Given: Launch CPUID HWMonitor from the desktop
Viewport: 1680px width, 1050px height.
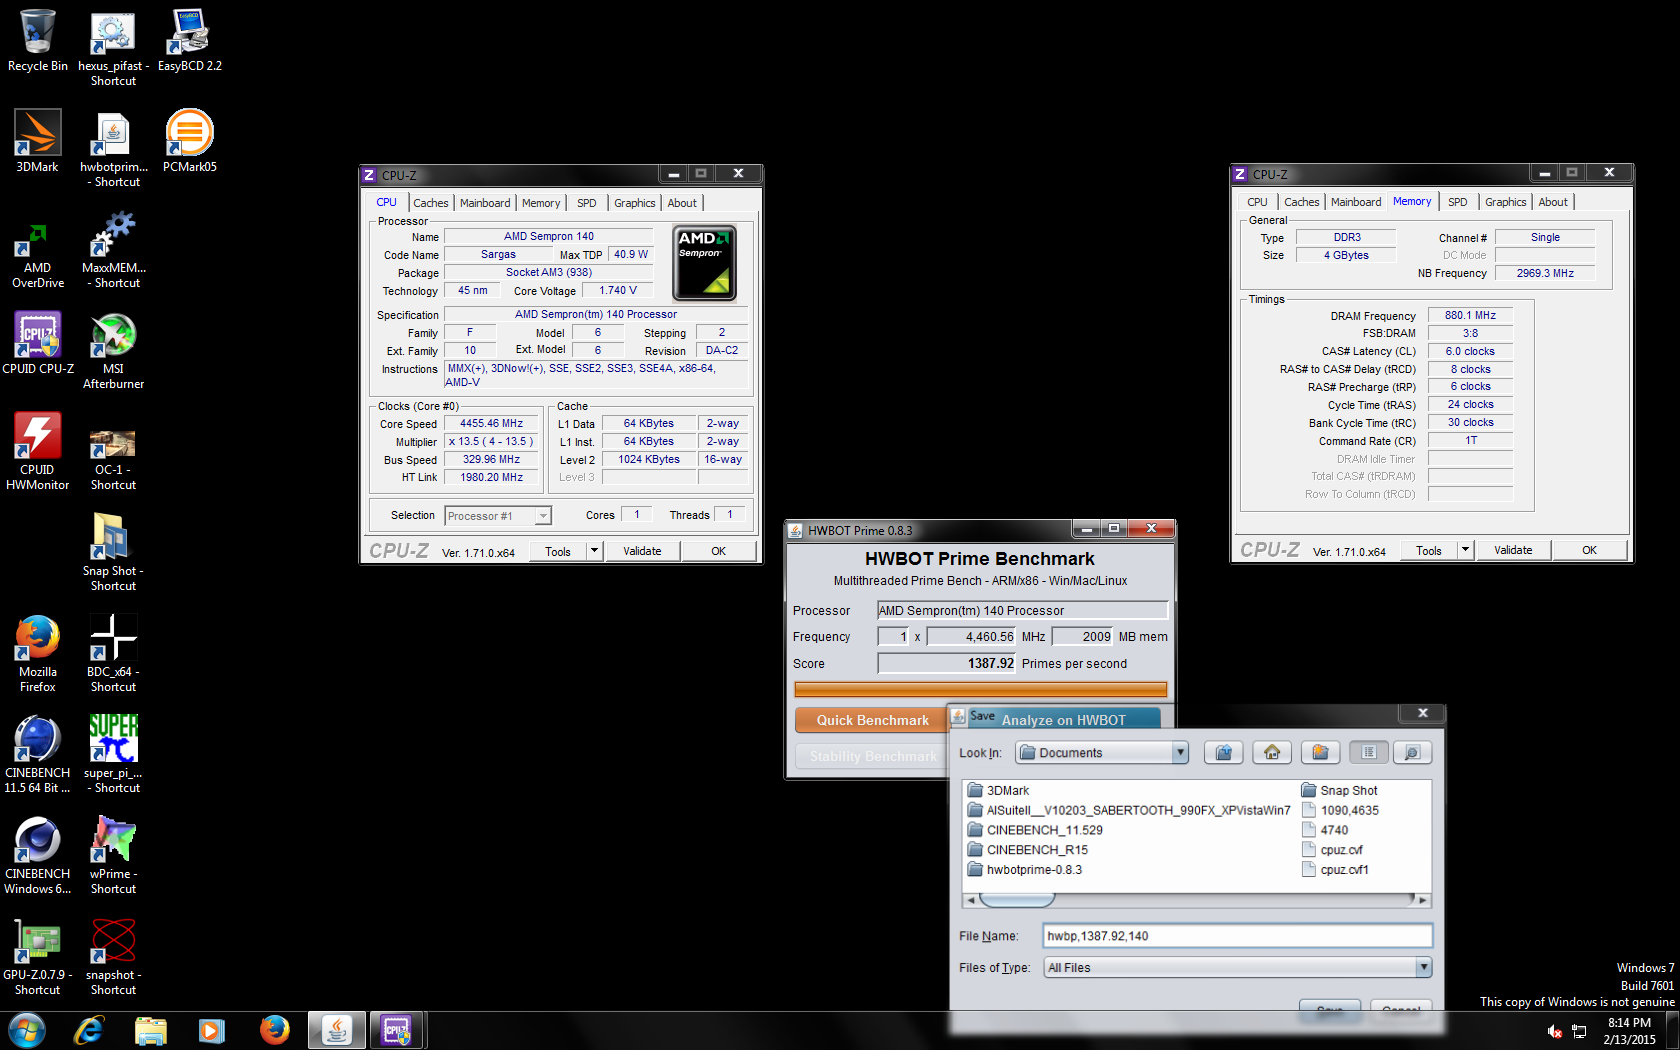Looking at the screenshot, I should point(38,452).
